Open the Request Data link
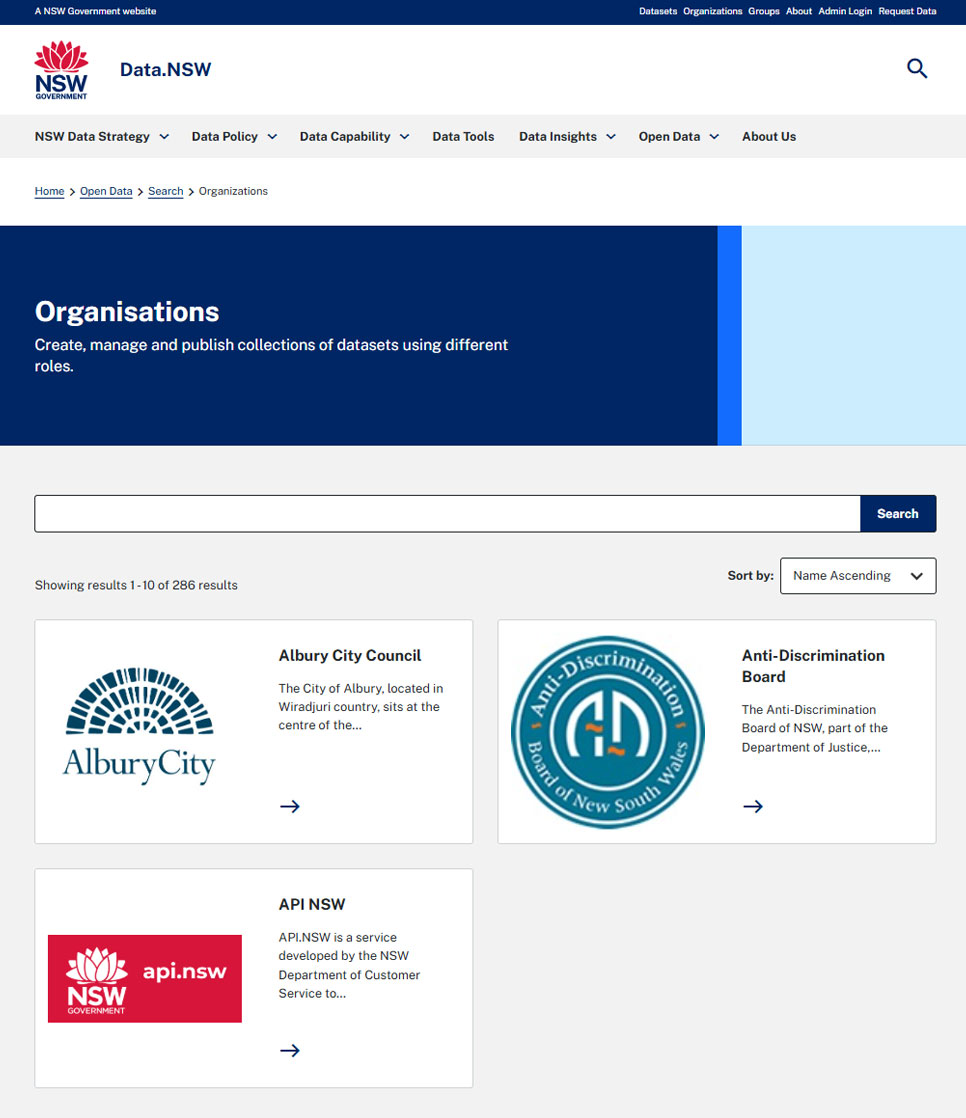The width and height of the screenshot is (966, 1118). click(x=907, y=11)
